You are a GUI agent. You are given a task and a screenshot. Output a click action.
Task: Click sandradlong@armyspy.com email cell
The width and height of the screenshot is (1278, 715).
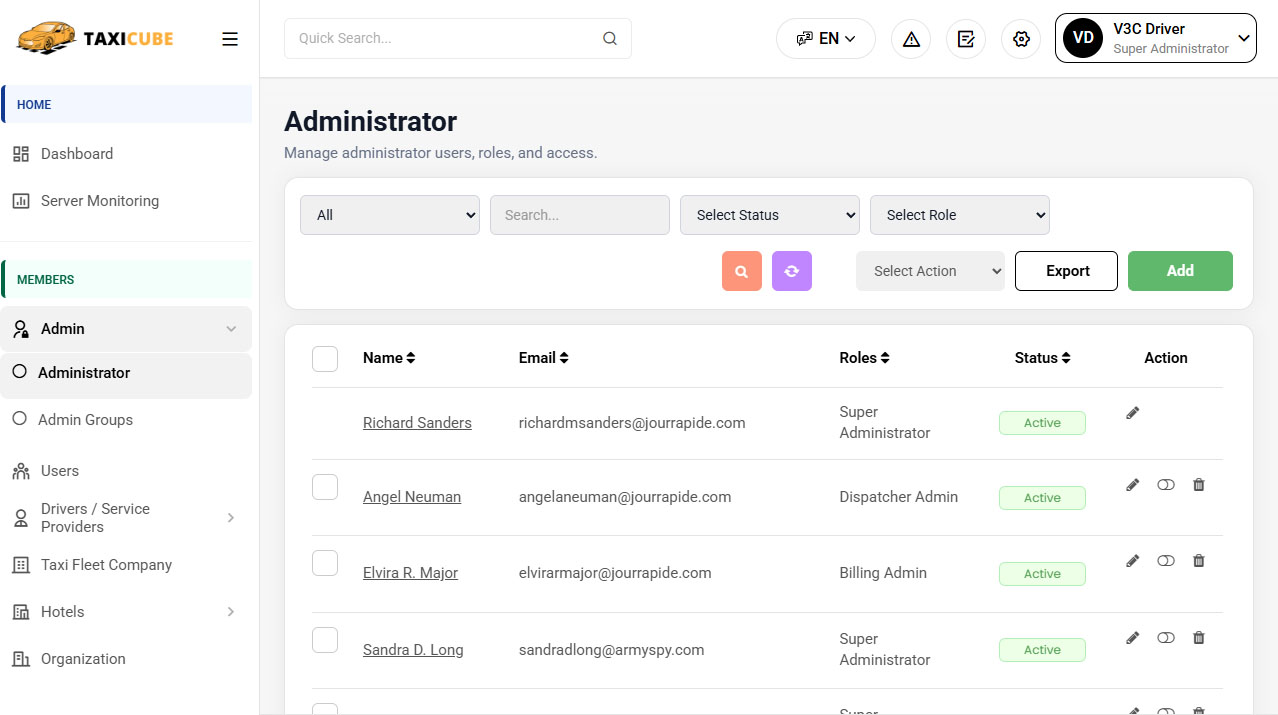click(x=611, y=650)
